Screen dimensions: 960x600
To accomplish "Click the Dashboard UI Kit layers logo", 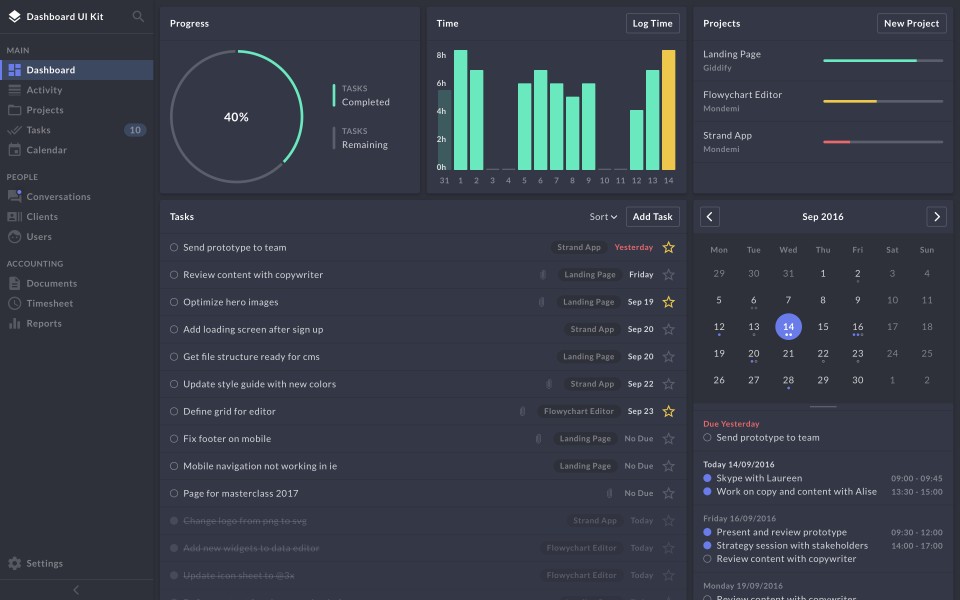I will (15, 17).
